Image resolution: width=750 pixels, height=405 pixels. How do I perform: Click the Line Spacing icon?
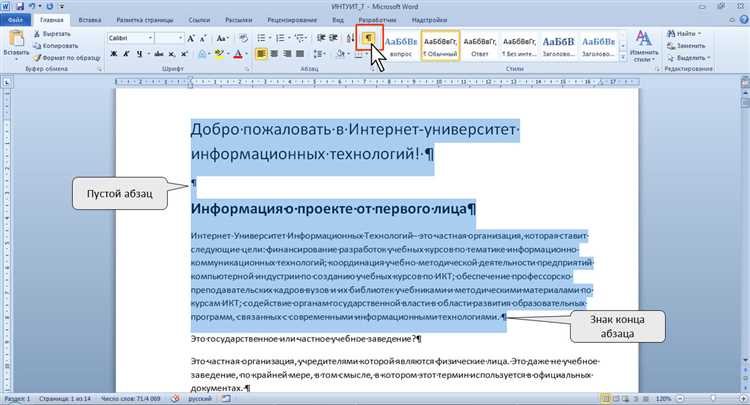tap(319, 54)
